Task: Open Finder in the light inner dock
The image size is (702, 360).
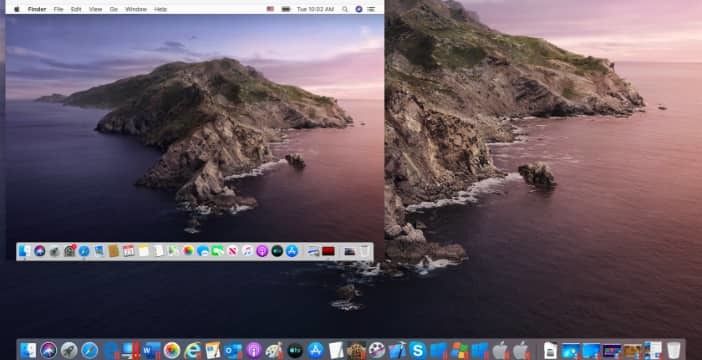Action: click(25, 251)
